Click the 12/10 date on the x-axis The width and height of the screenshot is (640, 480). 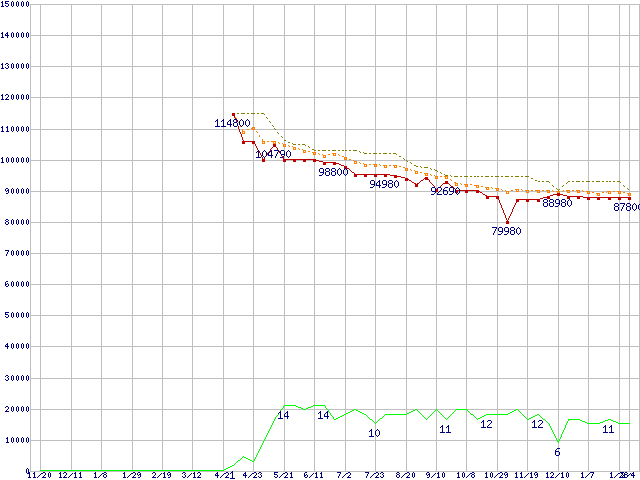tap(557, 475)
